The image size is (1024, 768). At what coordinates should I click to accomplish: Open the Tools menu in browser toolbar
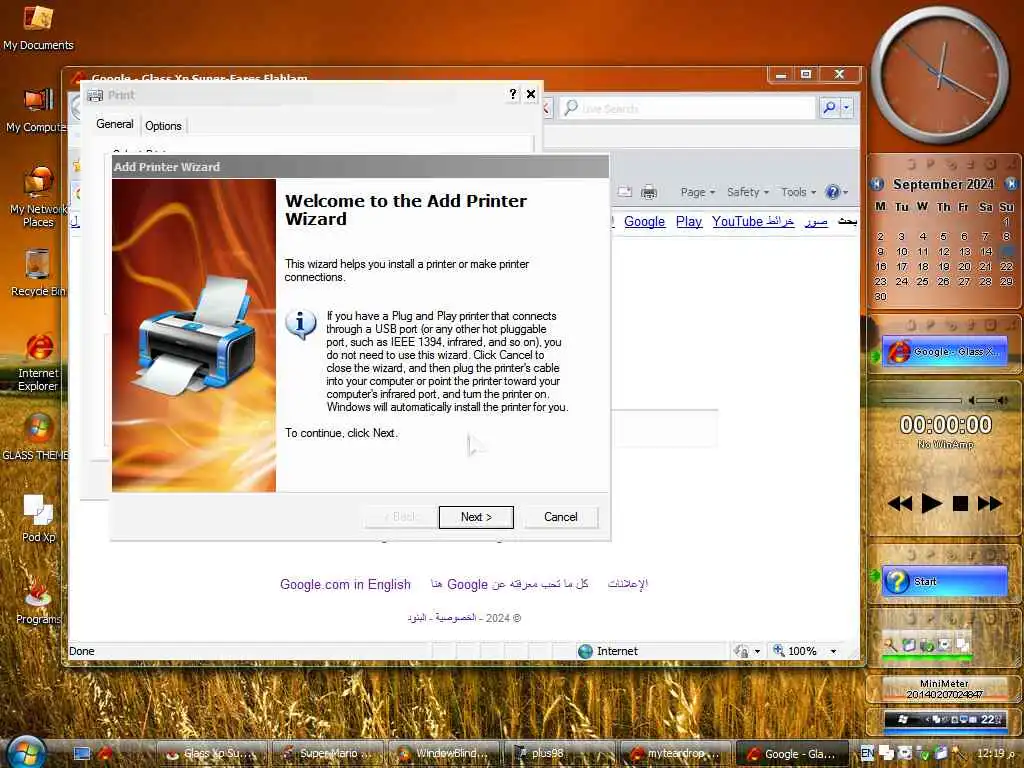(x=798, y=192)
